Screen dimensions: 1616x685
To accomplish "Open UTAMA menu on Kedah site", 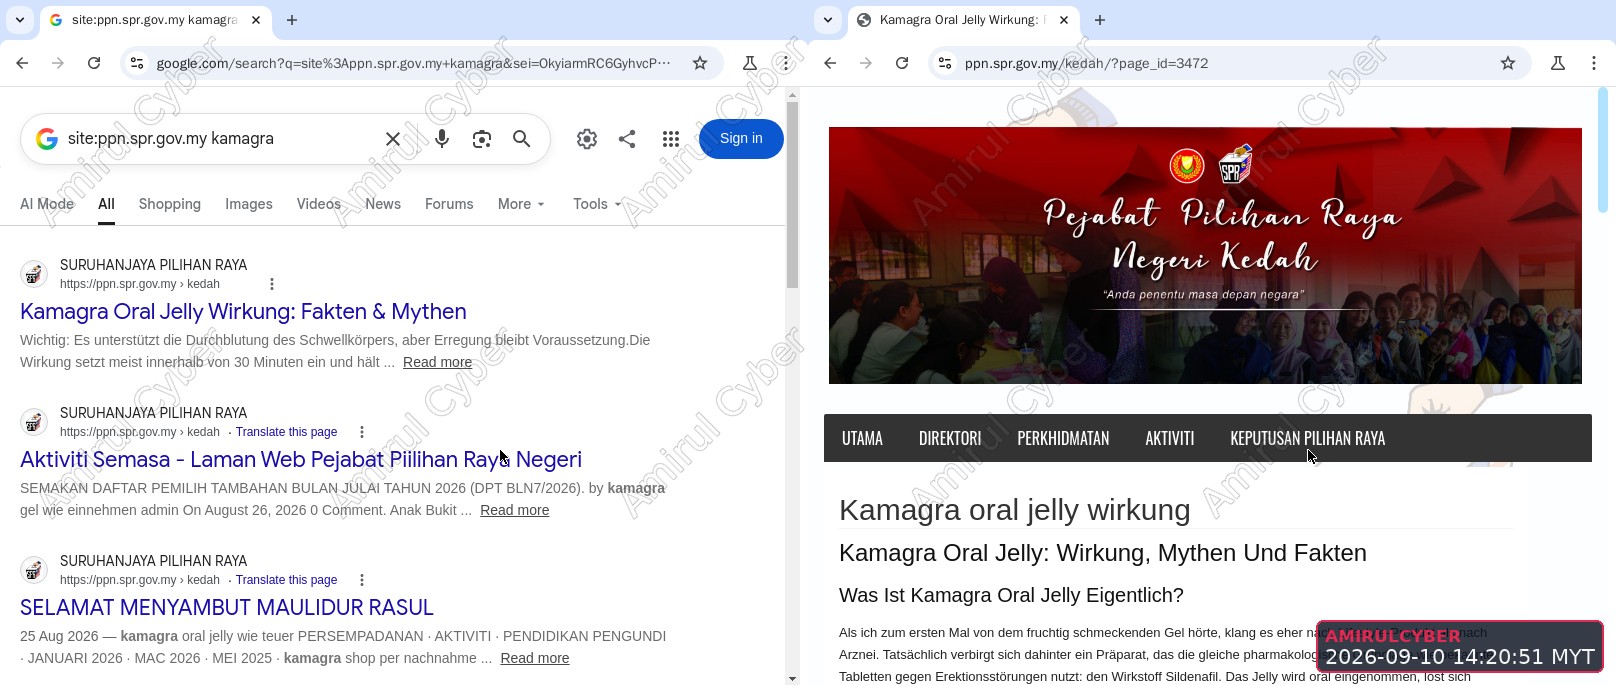I will (x=862, y=438).
